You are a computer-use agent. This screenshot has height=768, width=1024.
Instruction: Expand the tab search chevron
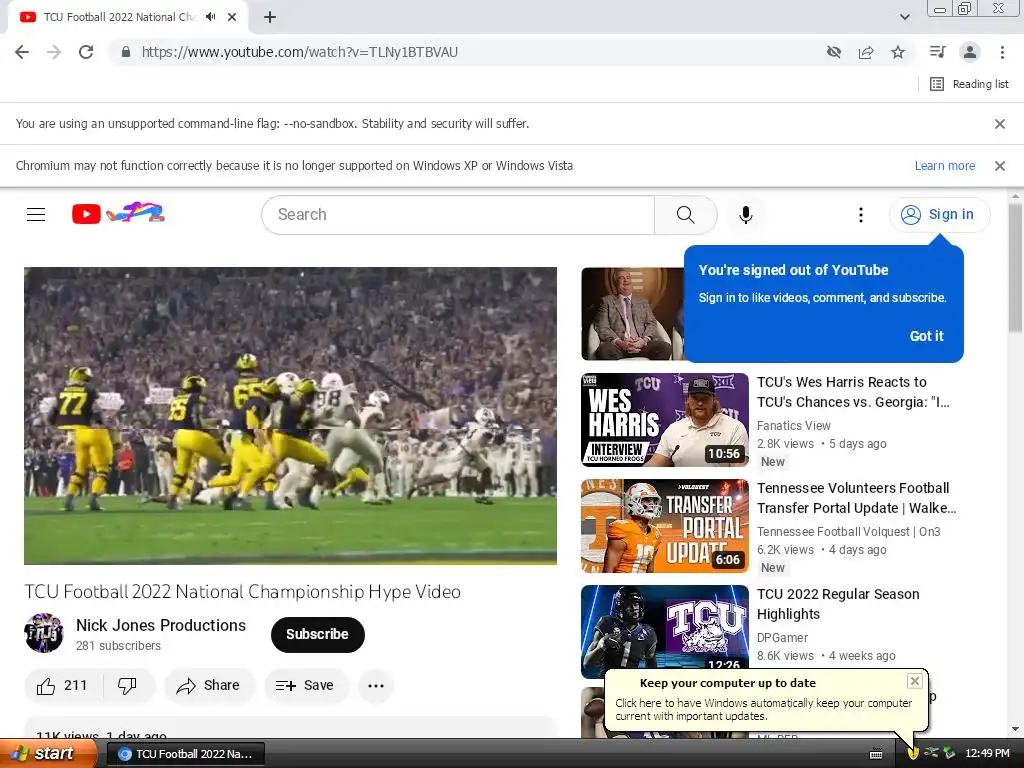coord(904,17)
